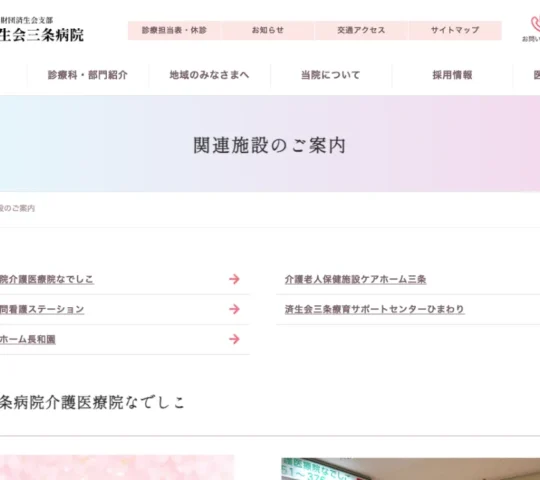Click the 関連施設のご案内 page title
Viewport: 540px width, 480px height.
269,145
